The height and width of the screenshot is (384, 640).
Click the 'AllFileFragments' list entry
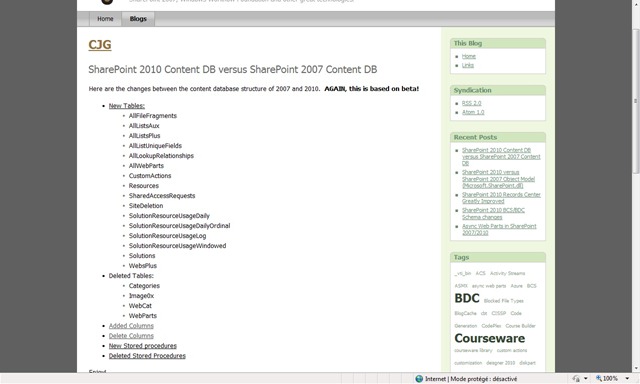[x=153, y=116]
